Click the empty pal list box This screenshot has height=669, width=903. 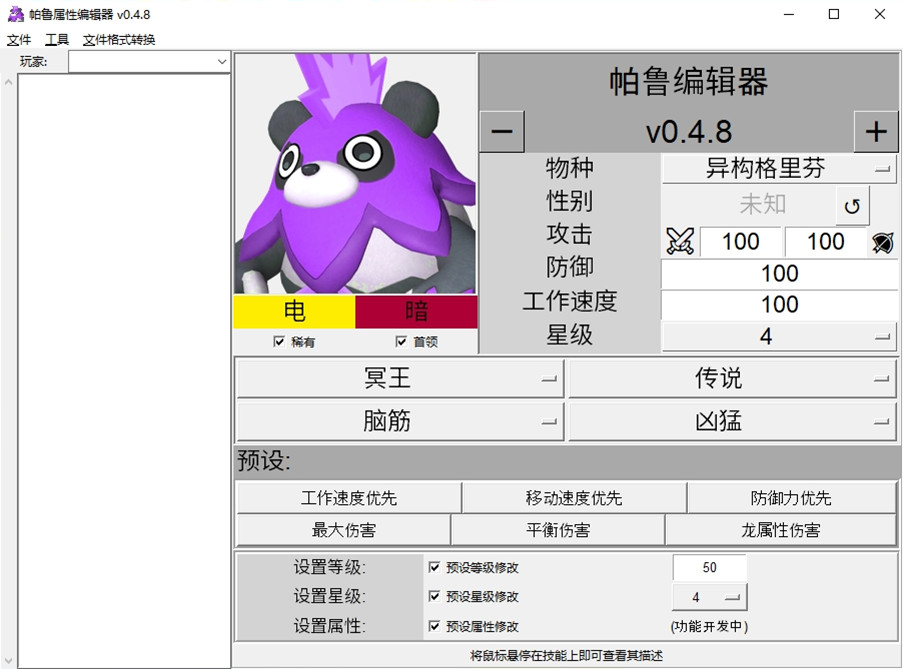coord(124,371)
